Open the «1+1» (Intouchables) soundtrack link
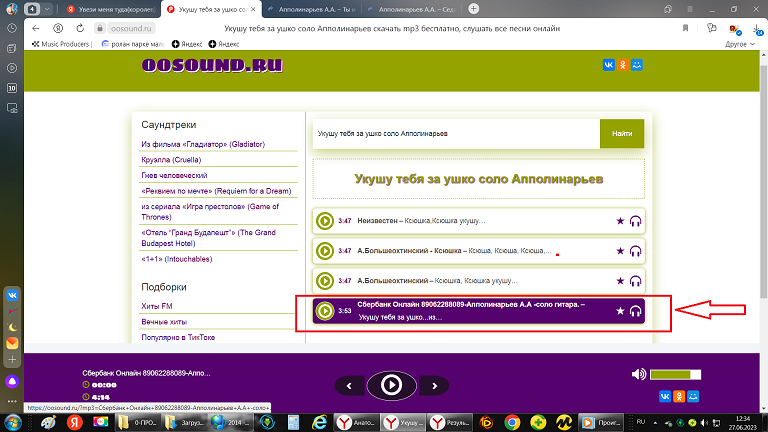 [176, 259]
